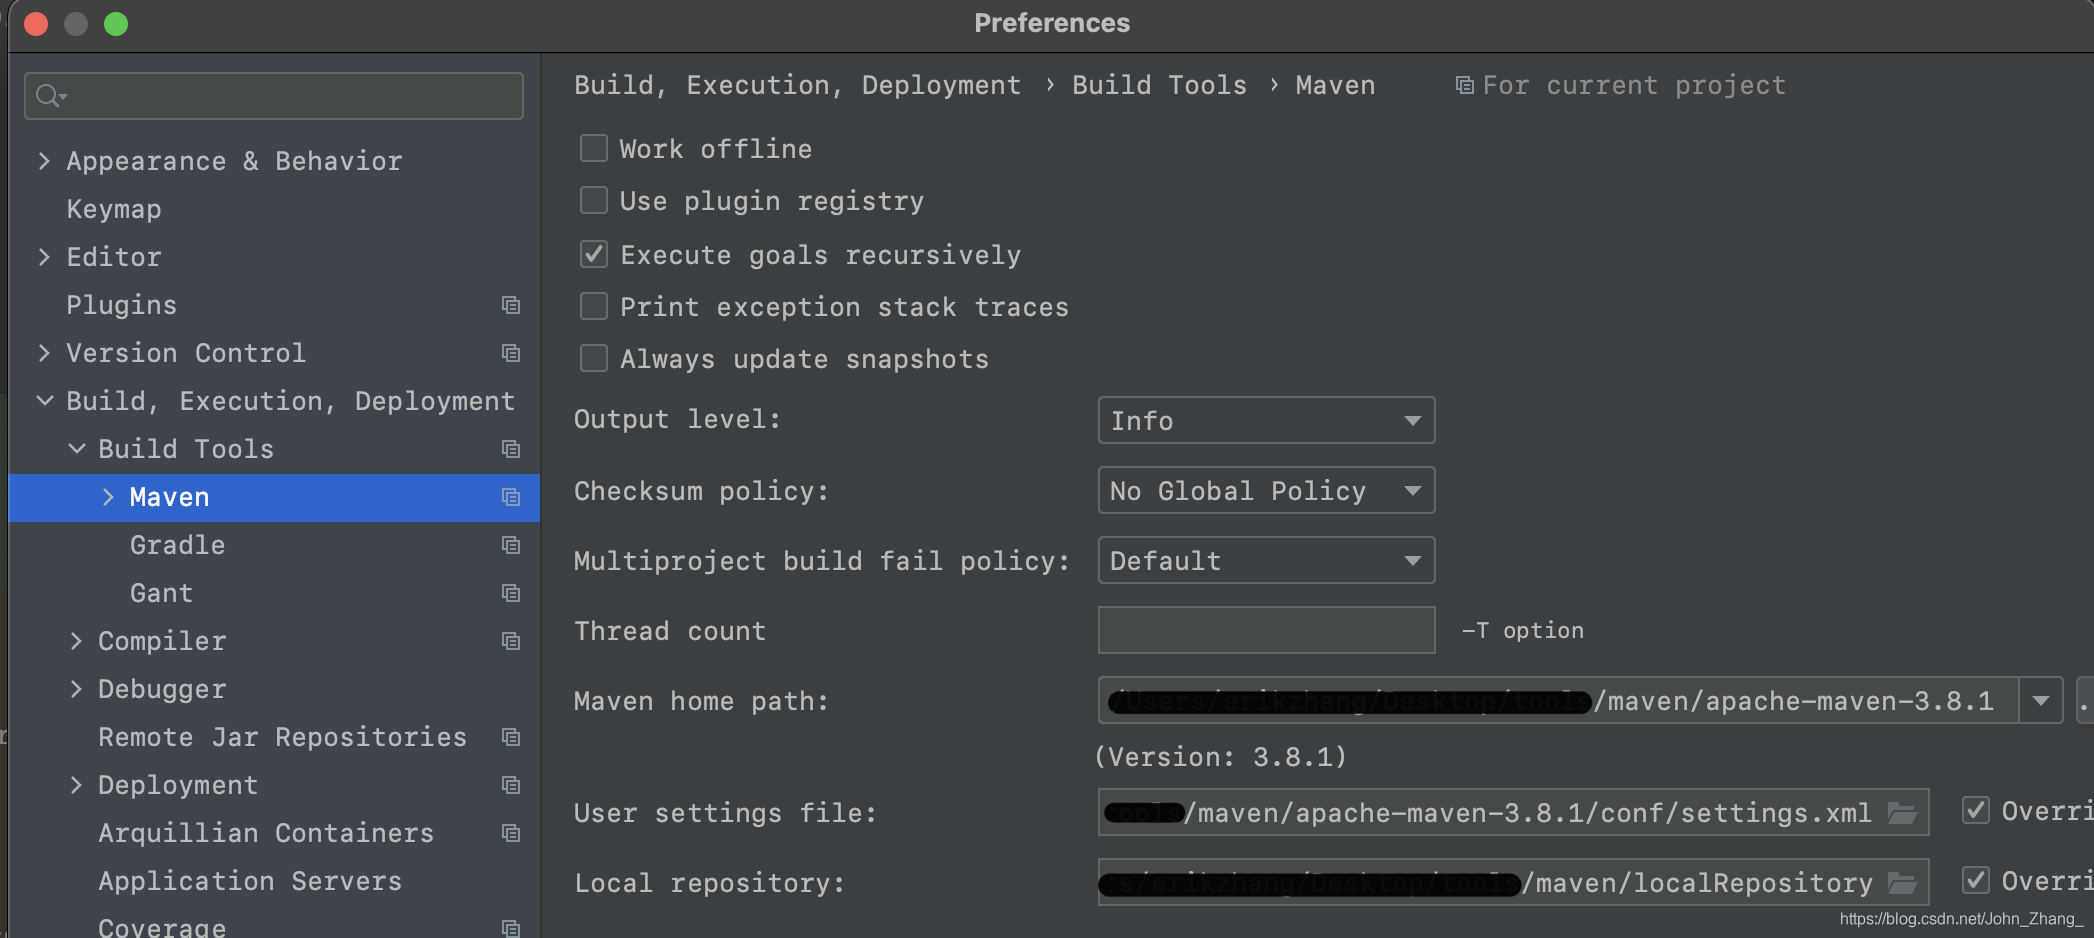Click the project-level icon beside Build Tools
The width and height of the screenshot is (2094, 938).
511,449
